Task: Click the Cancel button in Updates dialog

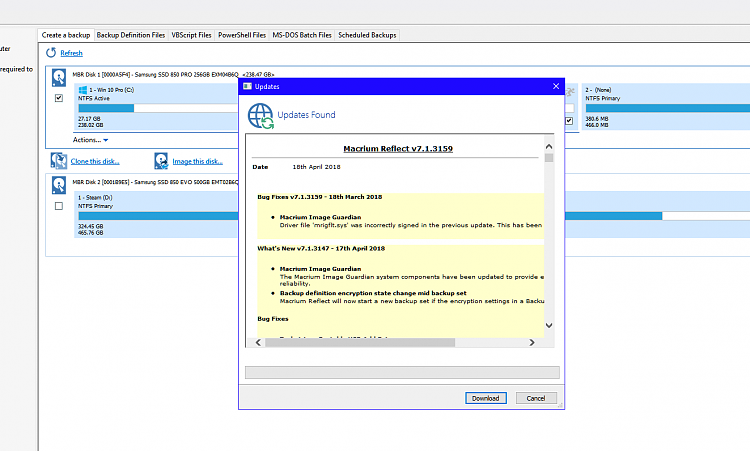Action: 536,398
